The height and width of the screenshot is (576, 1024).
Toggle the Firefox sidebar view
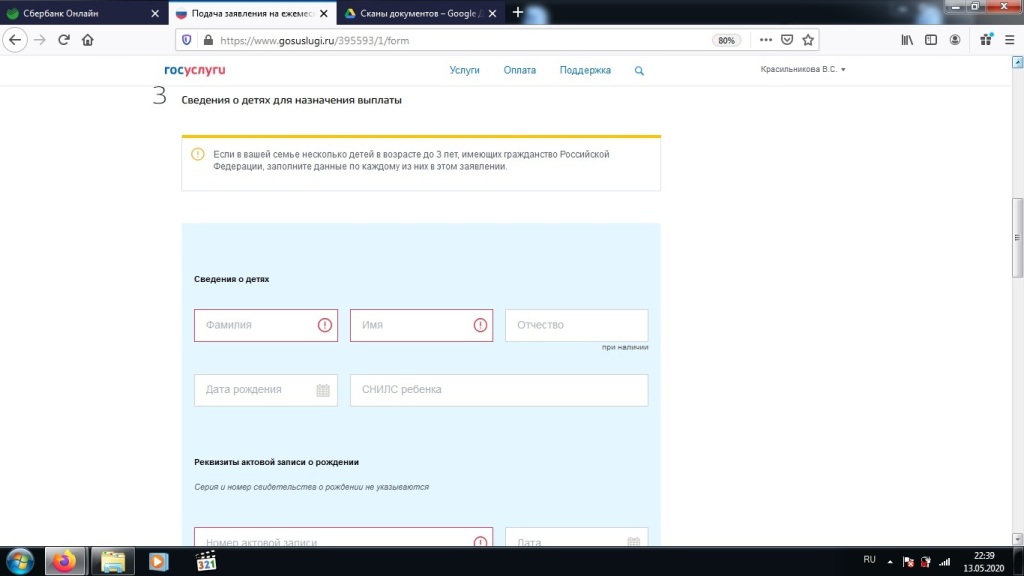[931, 40]
